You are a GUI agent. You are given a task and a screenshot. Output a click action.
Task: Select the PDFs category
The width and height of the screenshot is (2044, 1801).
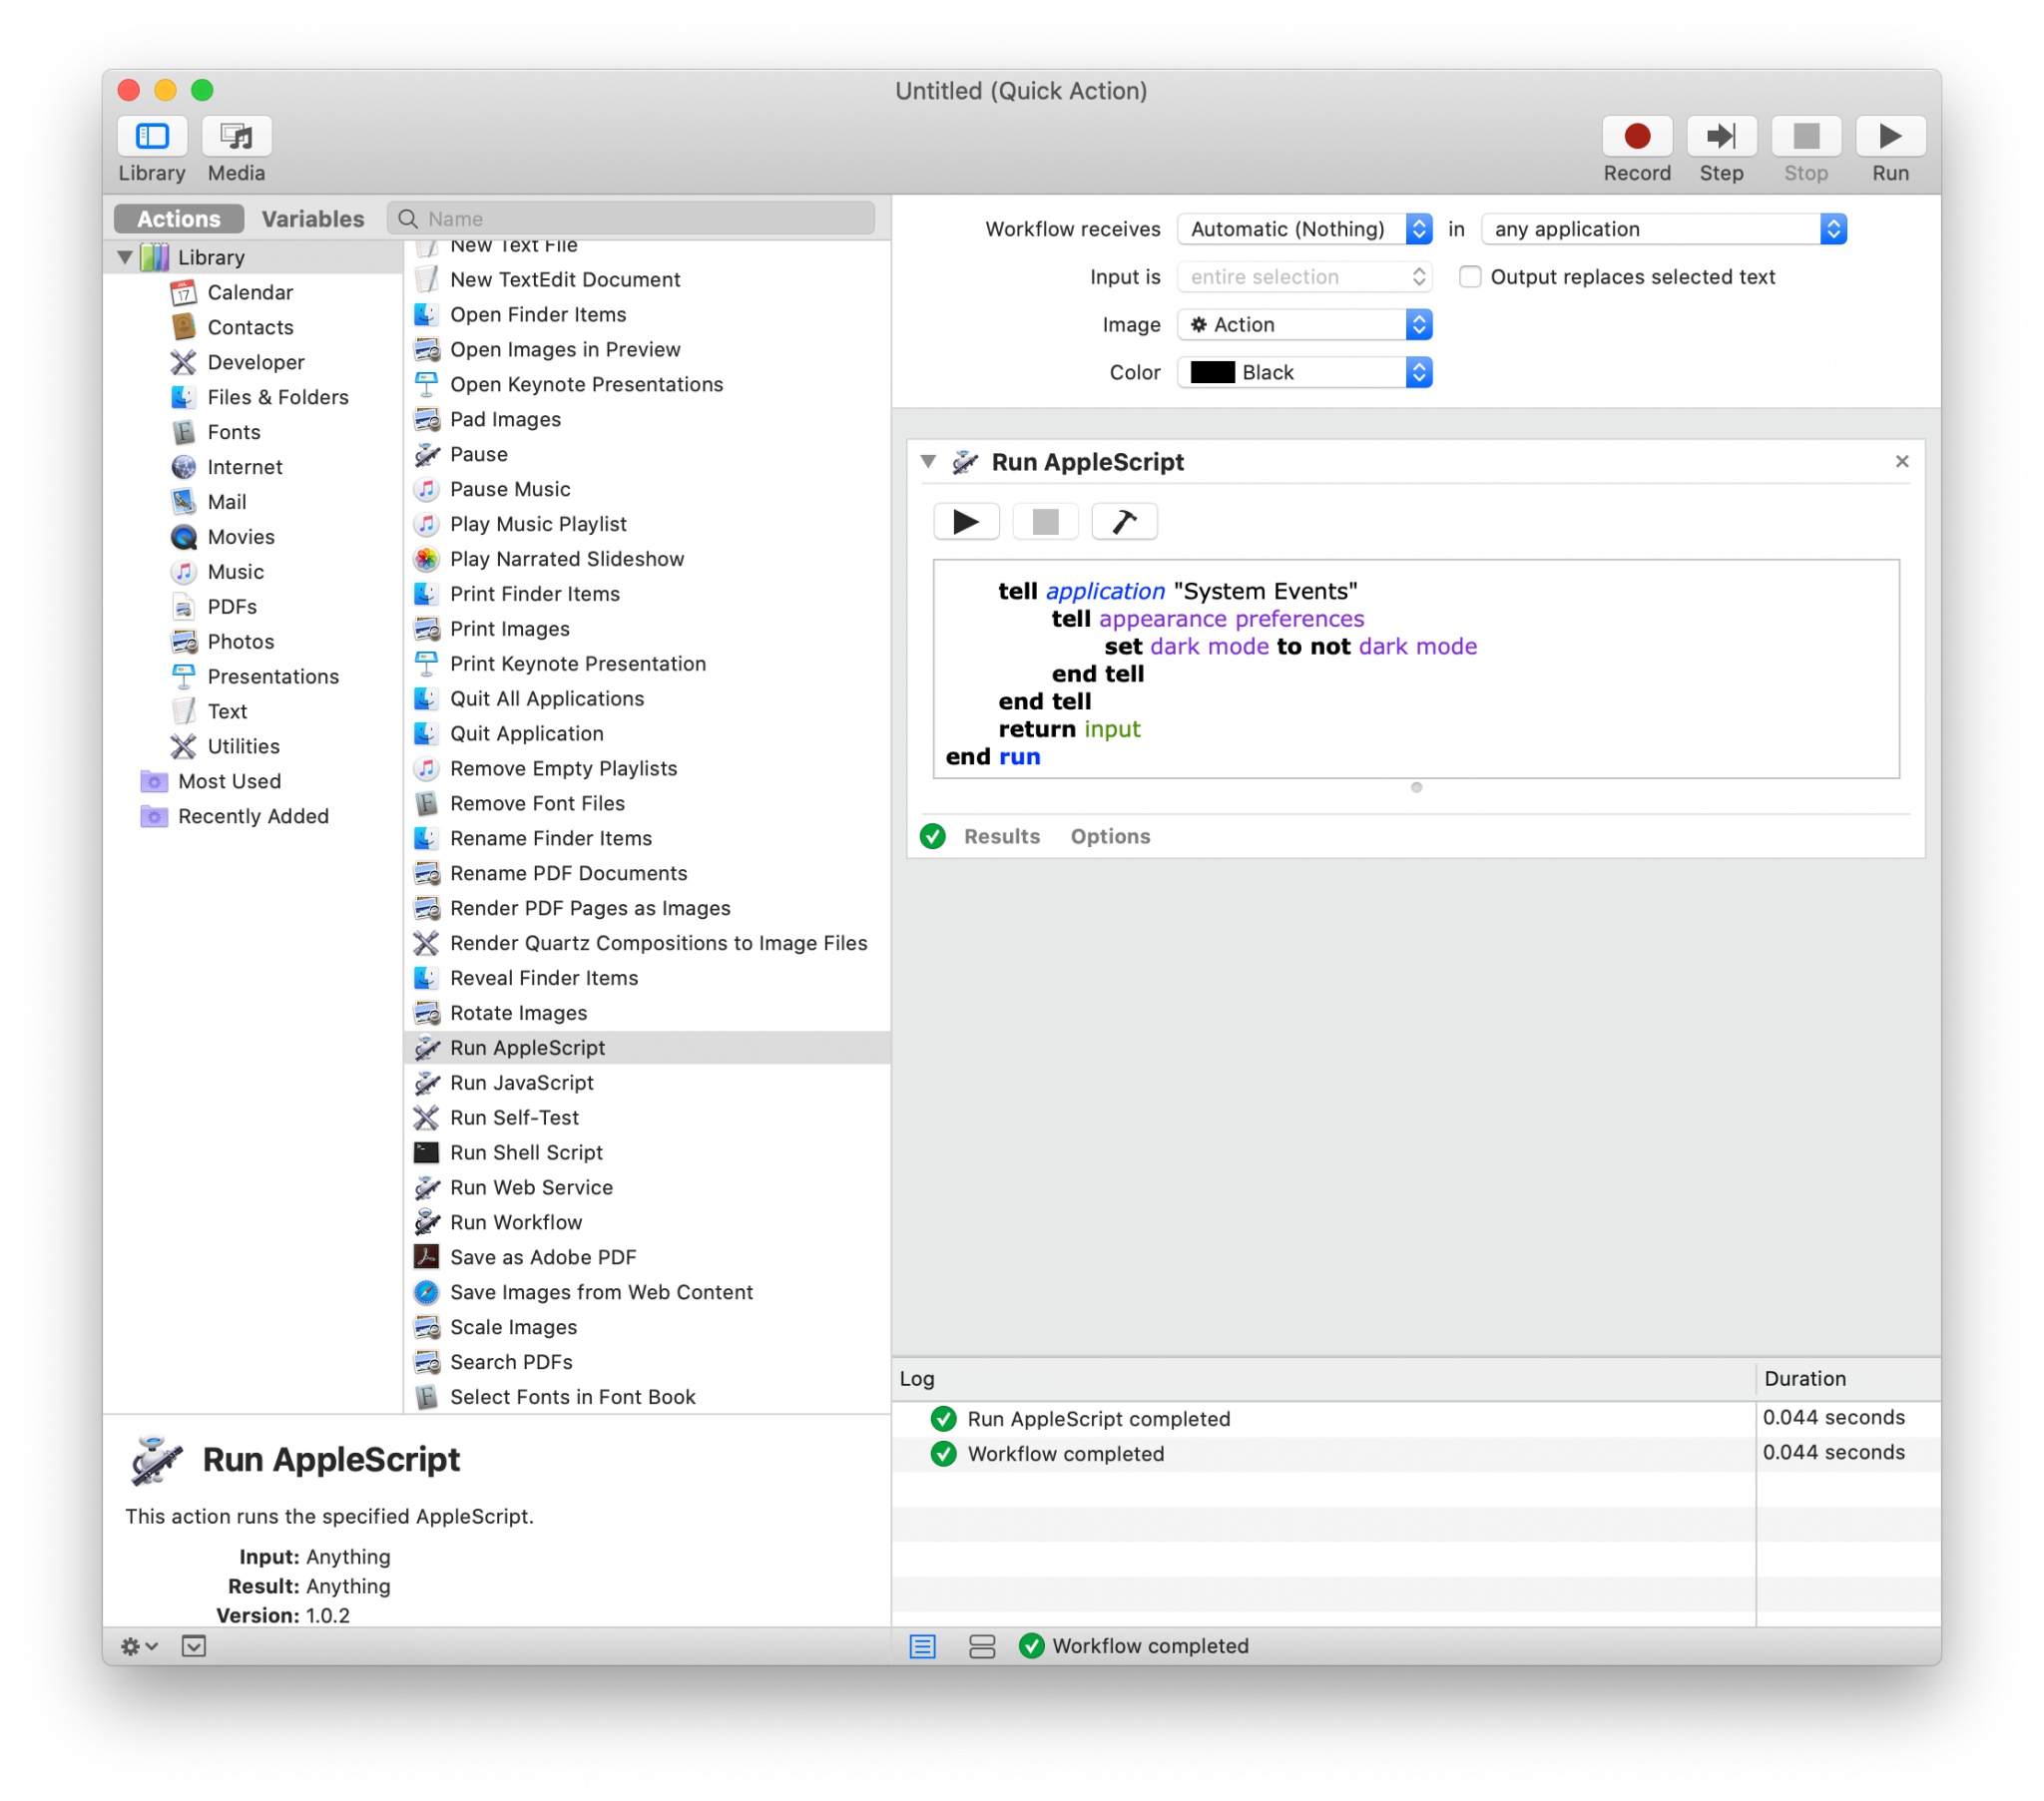tap(232, 607)
